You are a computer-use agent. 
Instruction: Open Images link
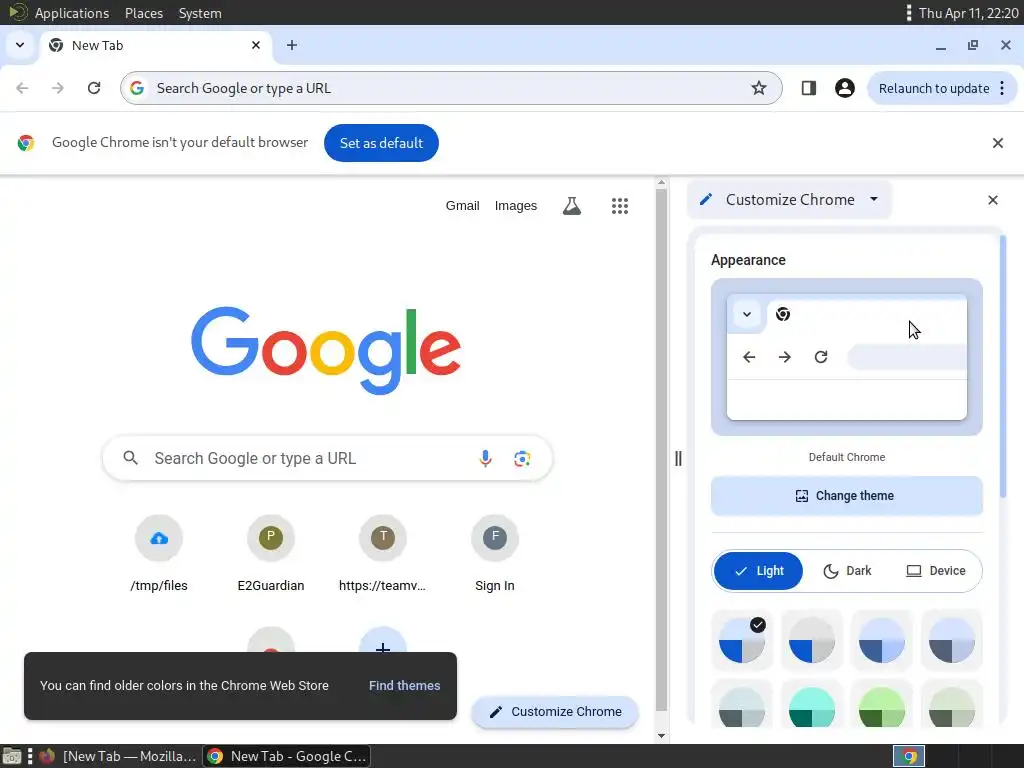point(515,206)
